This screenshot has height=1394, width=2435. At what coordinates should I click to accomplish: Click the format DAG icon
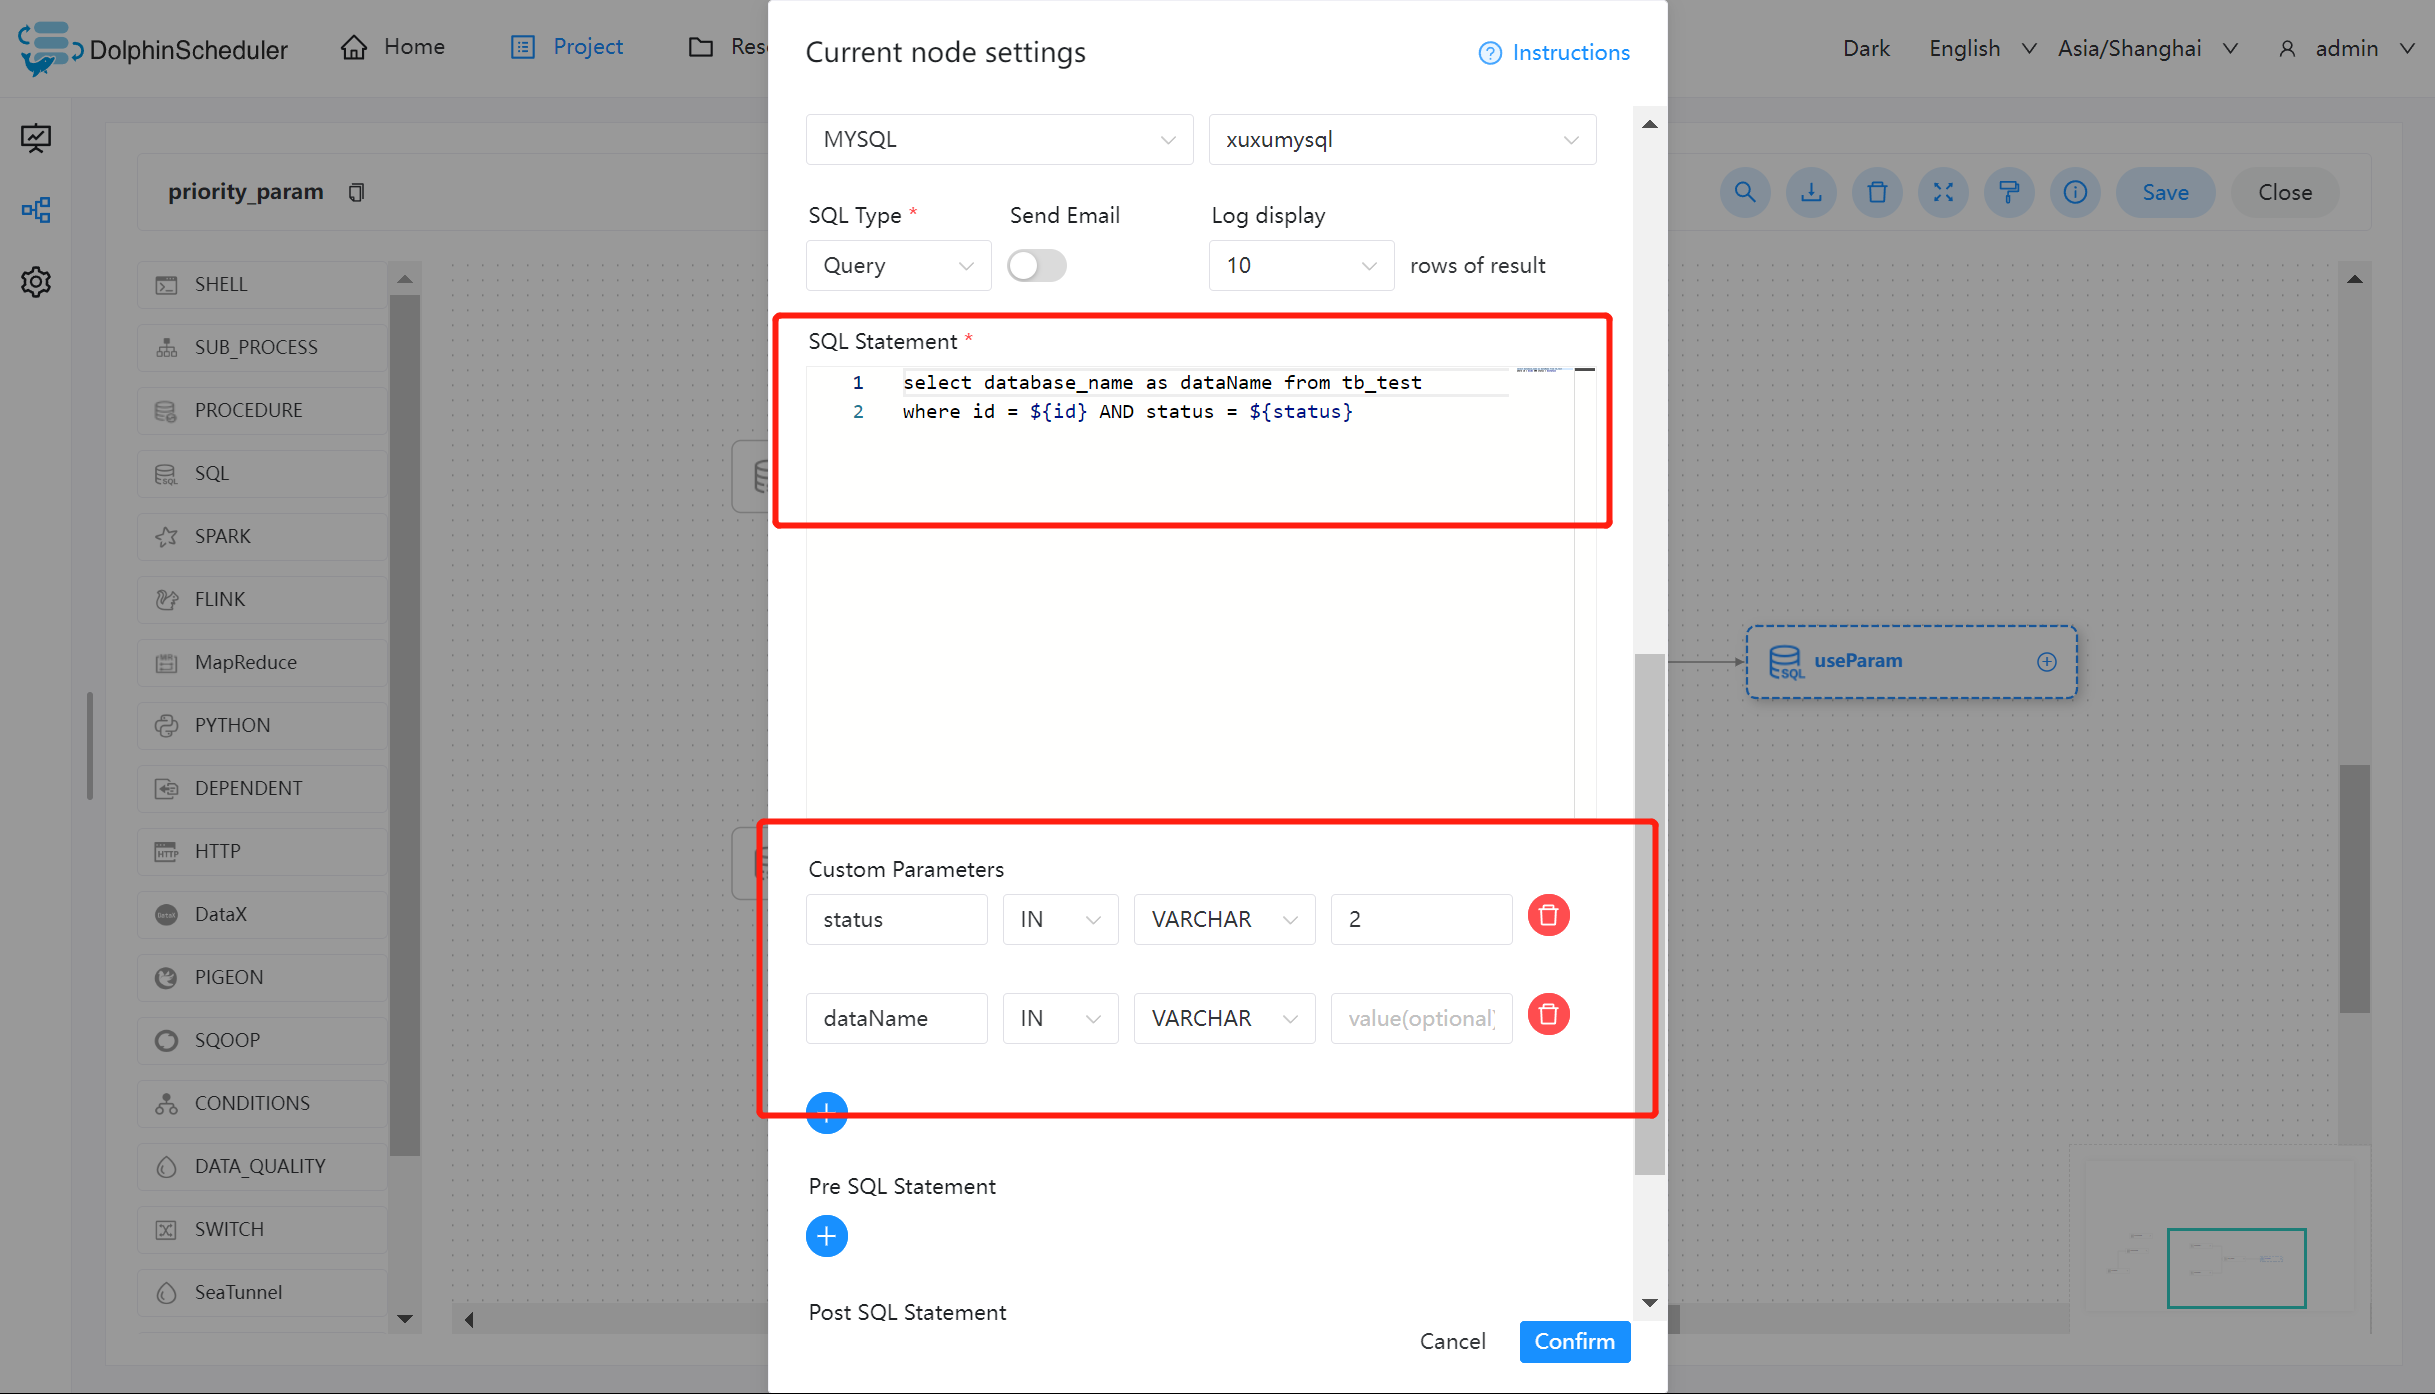pos(2009,192)
